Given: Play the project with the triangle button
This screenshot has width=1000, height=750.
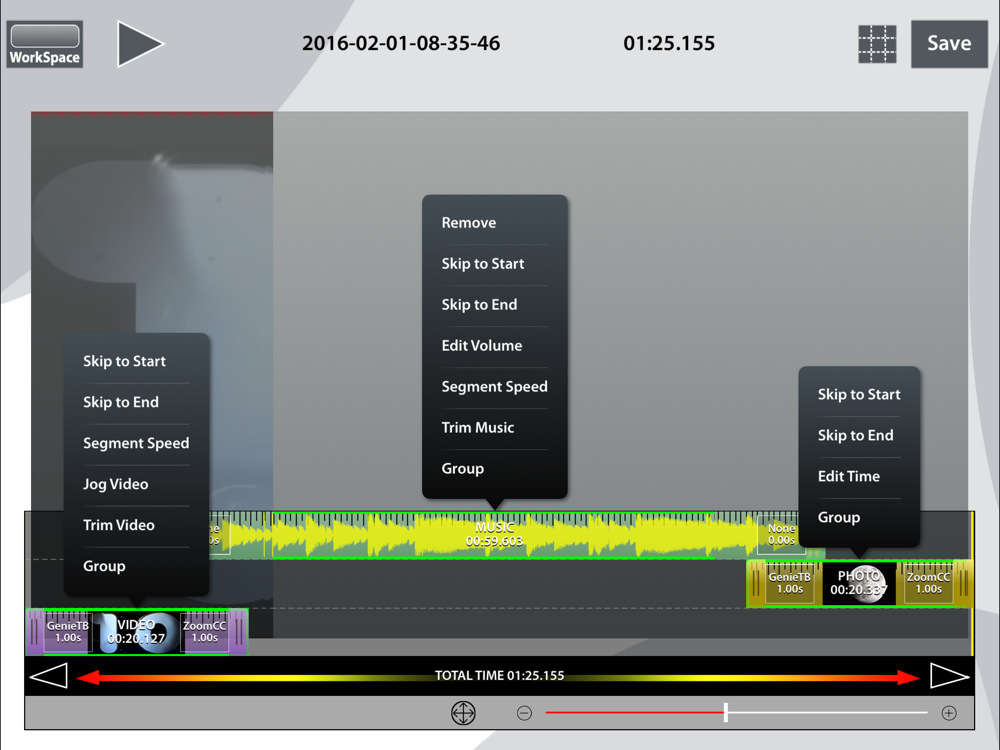Looking at the screenshot, I should (x=140, y=43).
